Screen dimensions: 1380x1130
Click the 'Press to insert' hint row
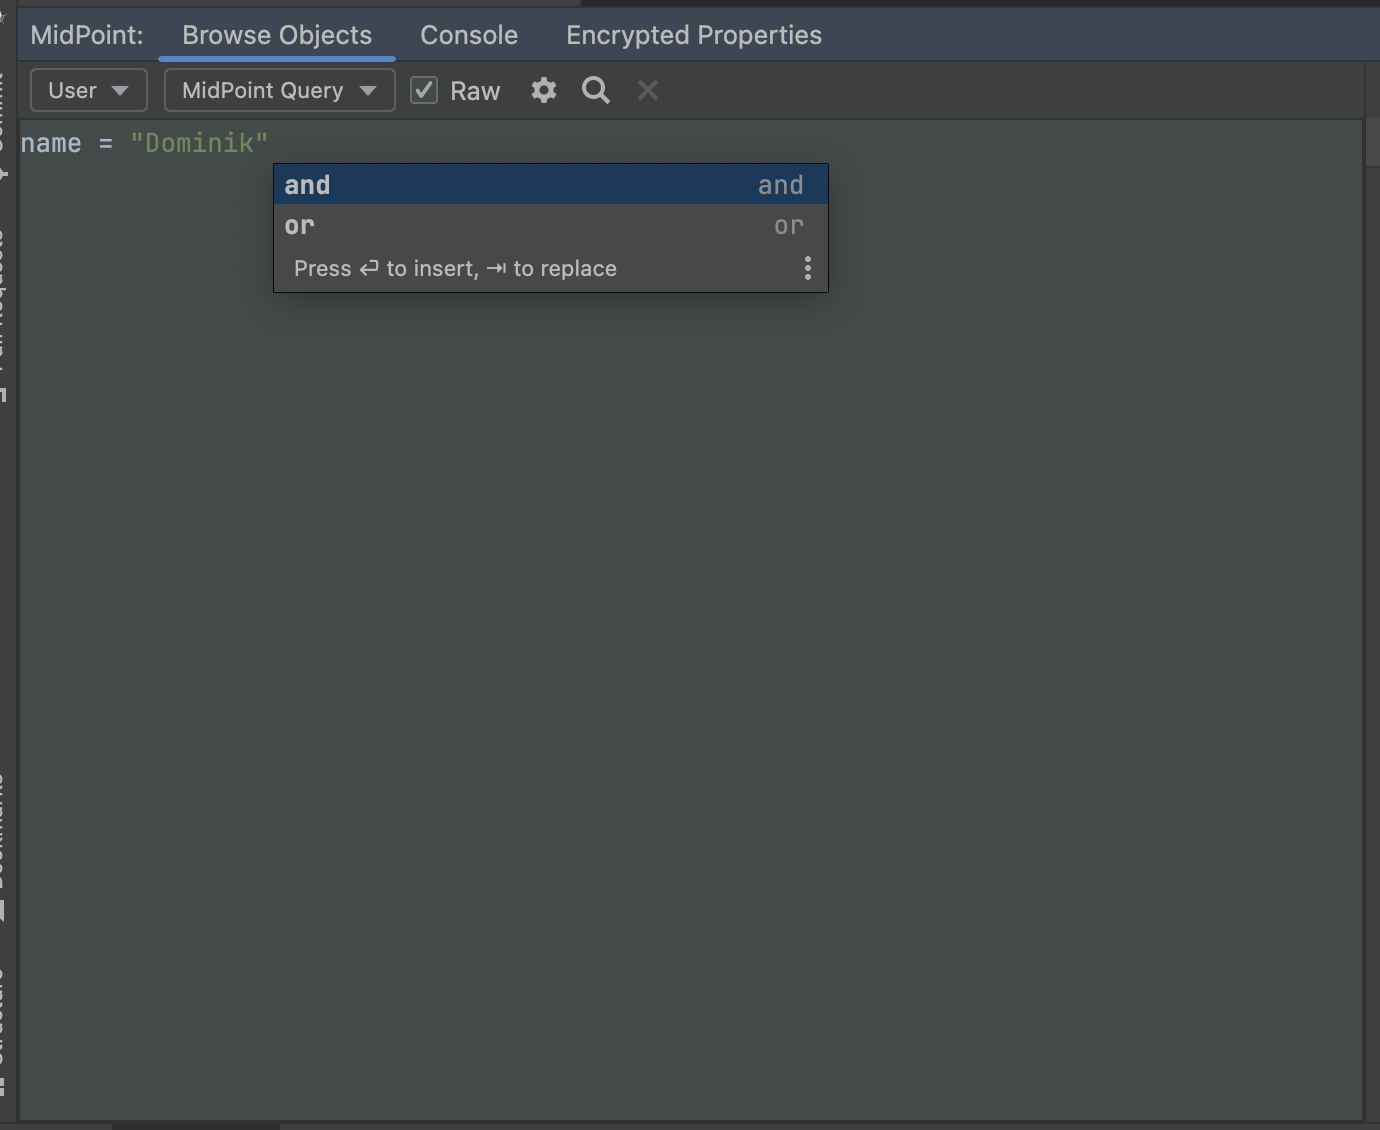455,268
